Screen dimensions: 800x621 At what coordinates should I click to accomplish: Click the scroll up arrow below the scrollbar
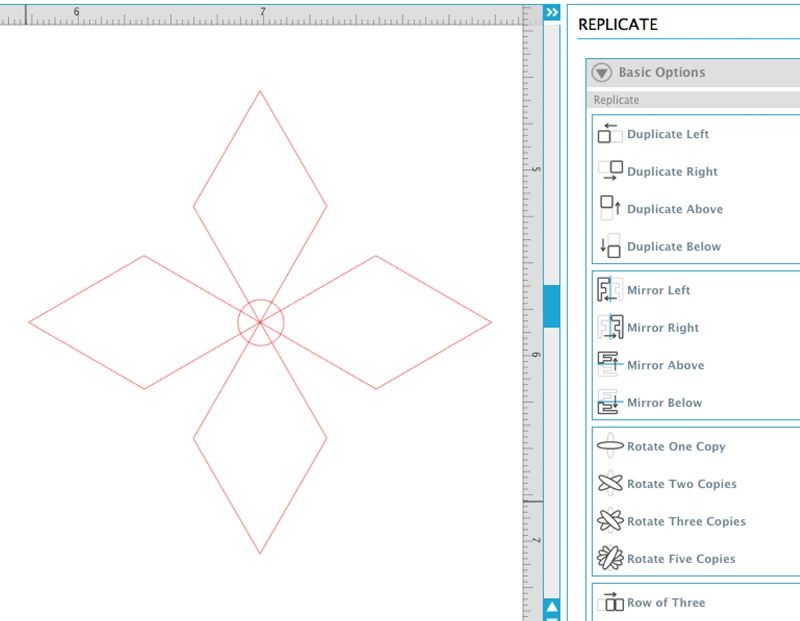tap(552, 606)
